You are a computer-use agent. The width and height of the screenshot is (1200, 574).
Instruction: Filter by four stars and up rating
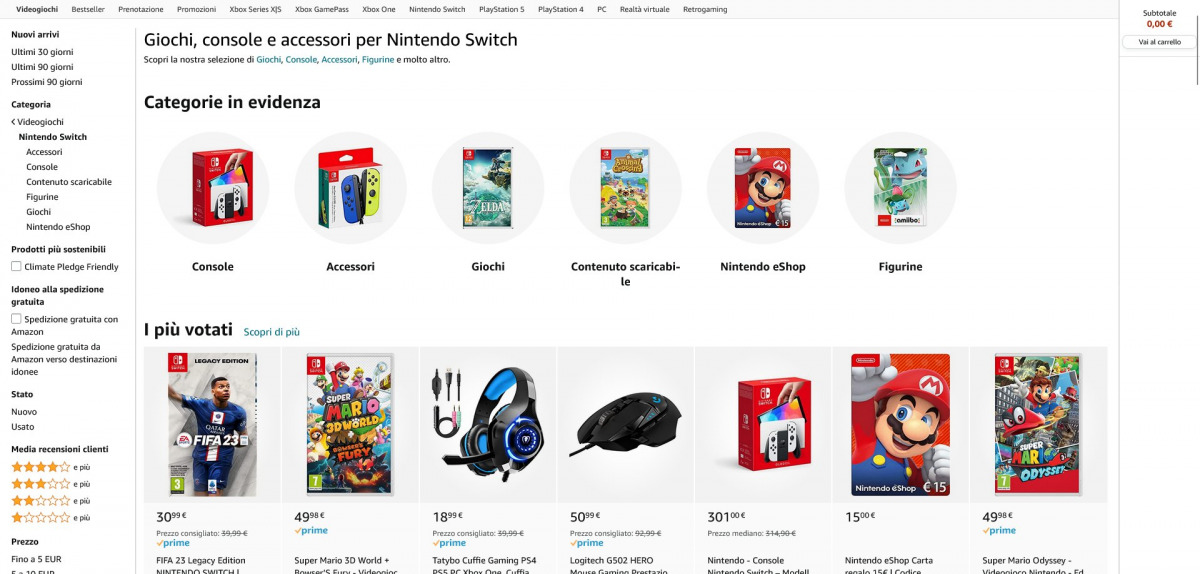click(x=41, y=467)
